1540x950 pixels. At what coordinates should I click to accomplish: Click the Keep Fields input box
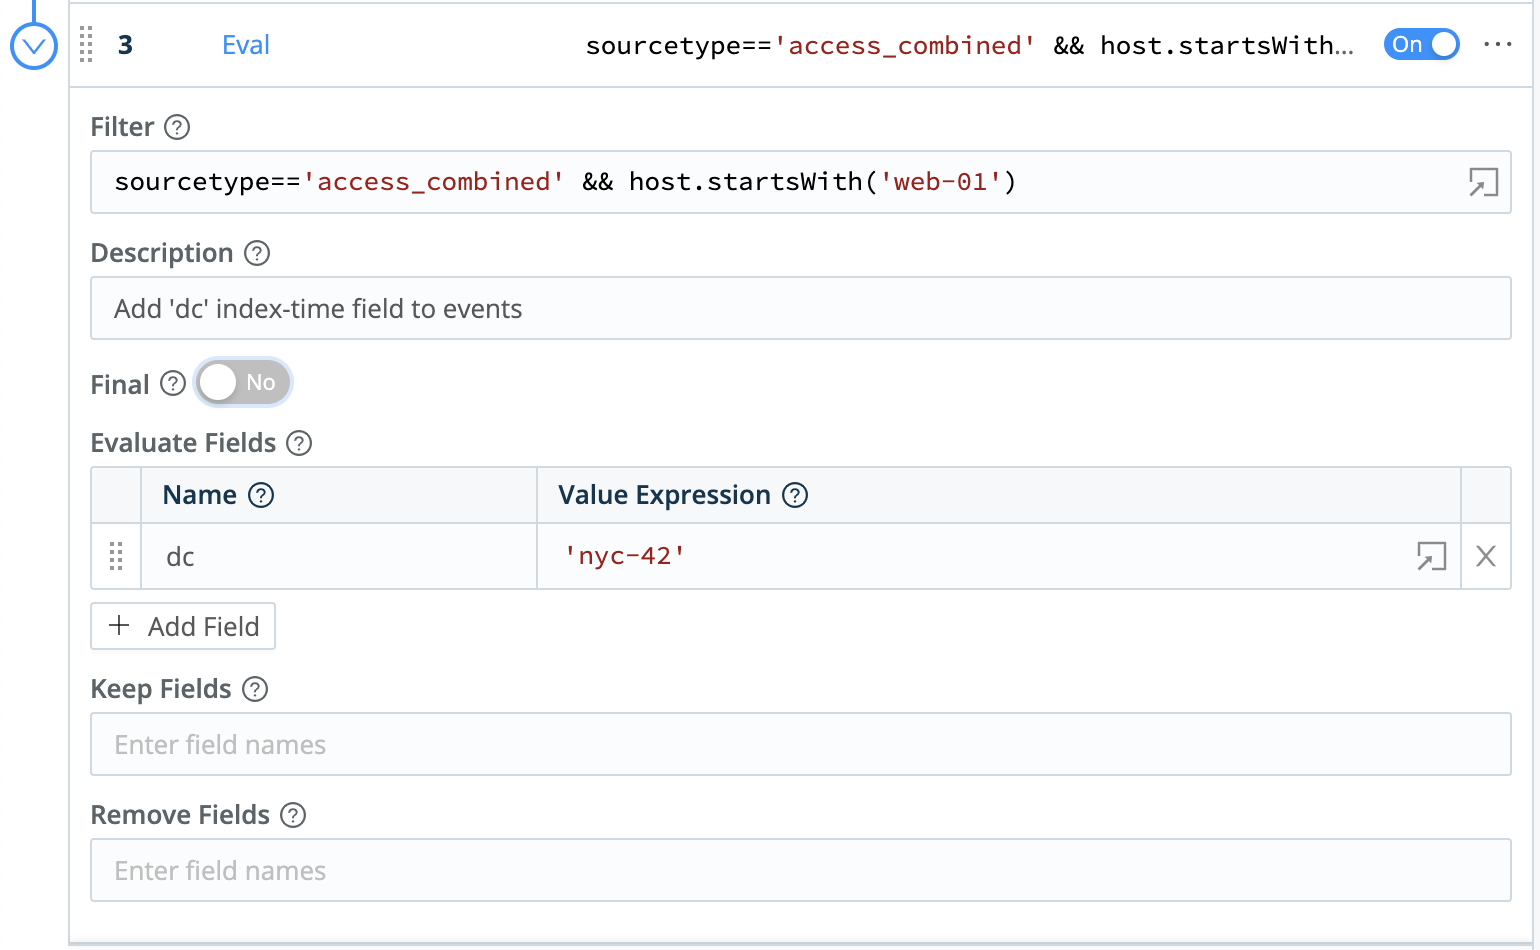800,745
